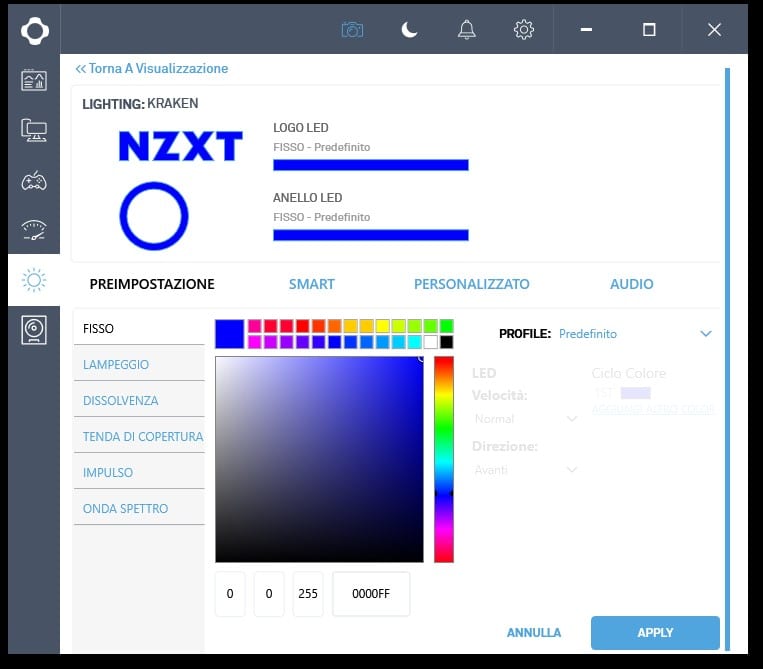The width and height of the screenshot is (763, 669).
Task: Open notifications bell
Action: point(467,30)
